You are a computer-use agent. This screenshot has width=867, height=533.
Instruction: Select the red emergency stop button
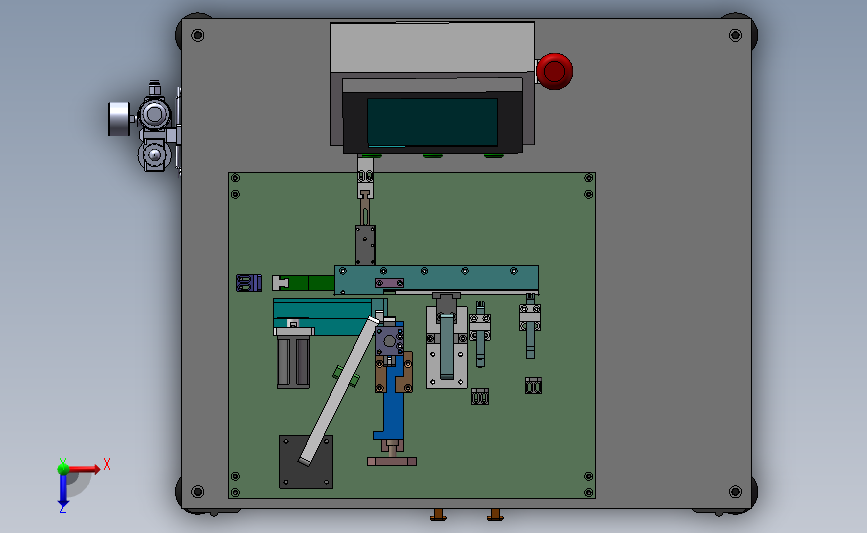point(555,71)
